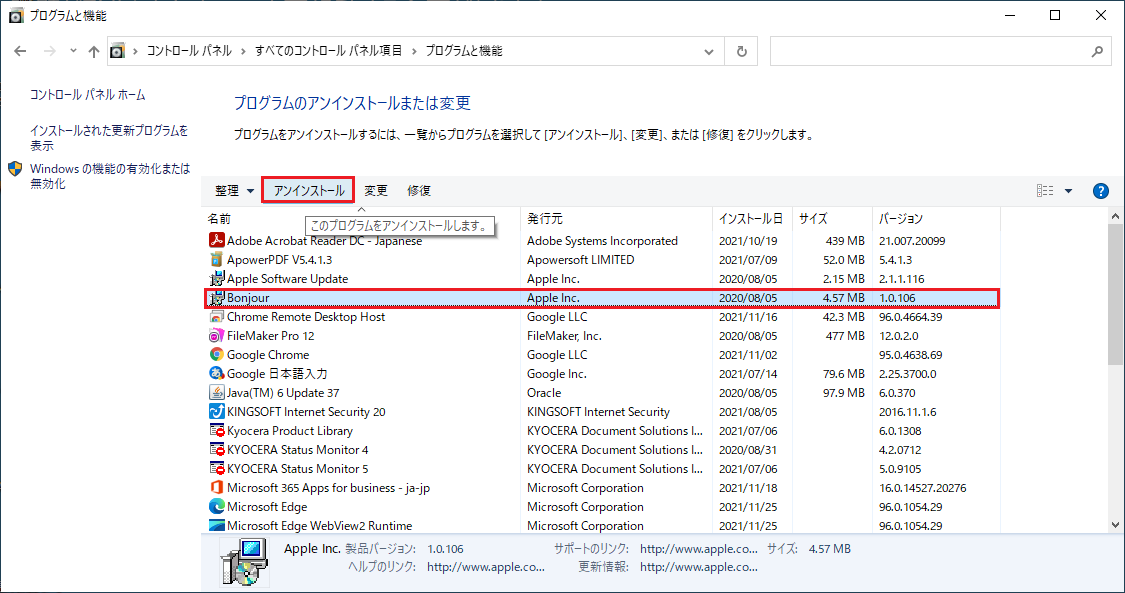Viewport: 1125px width, 593px height.
Task: Sort list by インストール日 column header
Action: pos(750,218)
